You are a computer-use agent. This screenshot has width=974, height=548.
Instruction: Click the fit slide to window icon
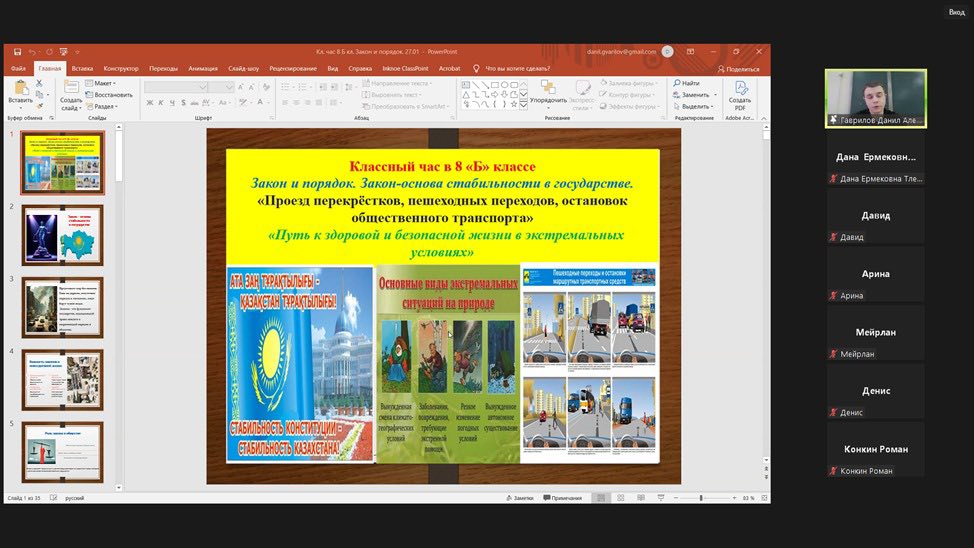pyautogui.click(x=764, y=498)
